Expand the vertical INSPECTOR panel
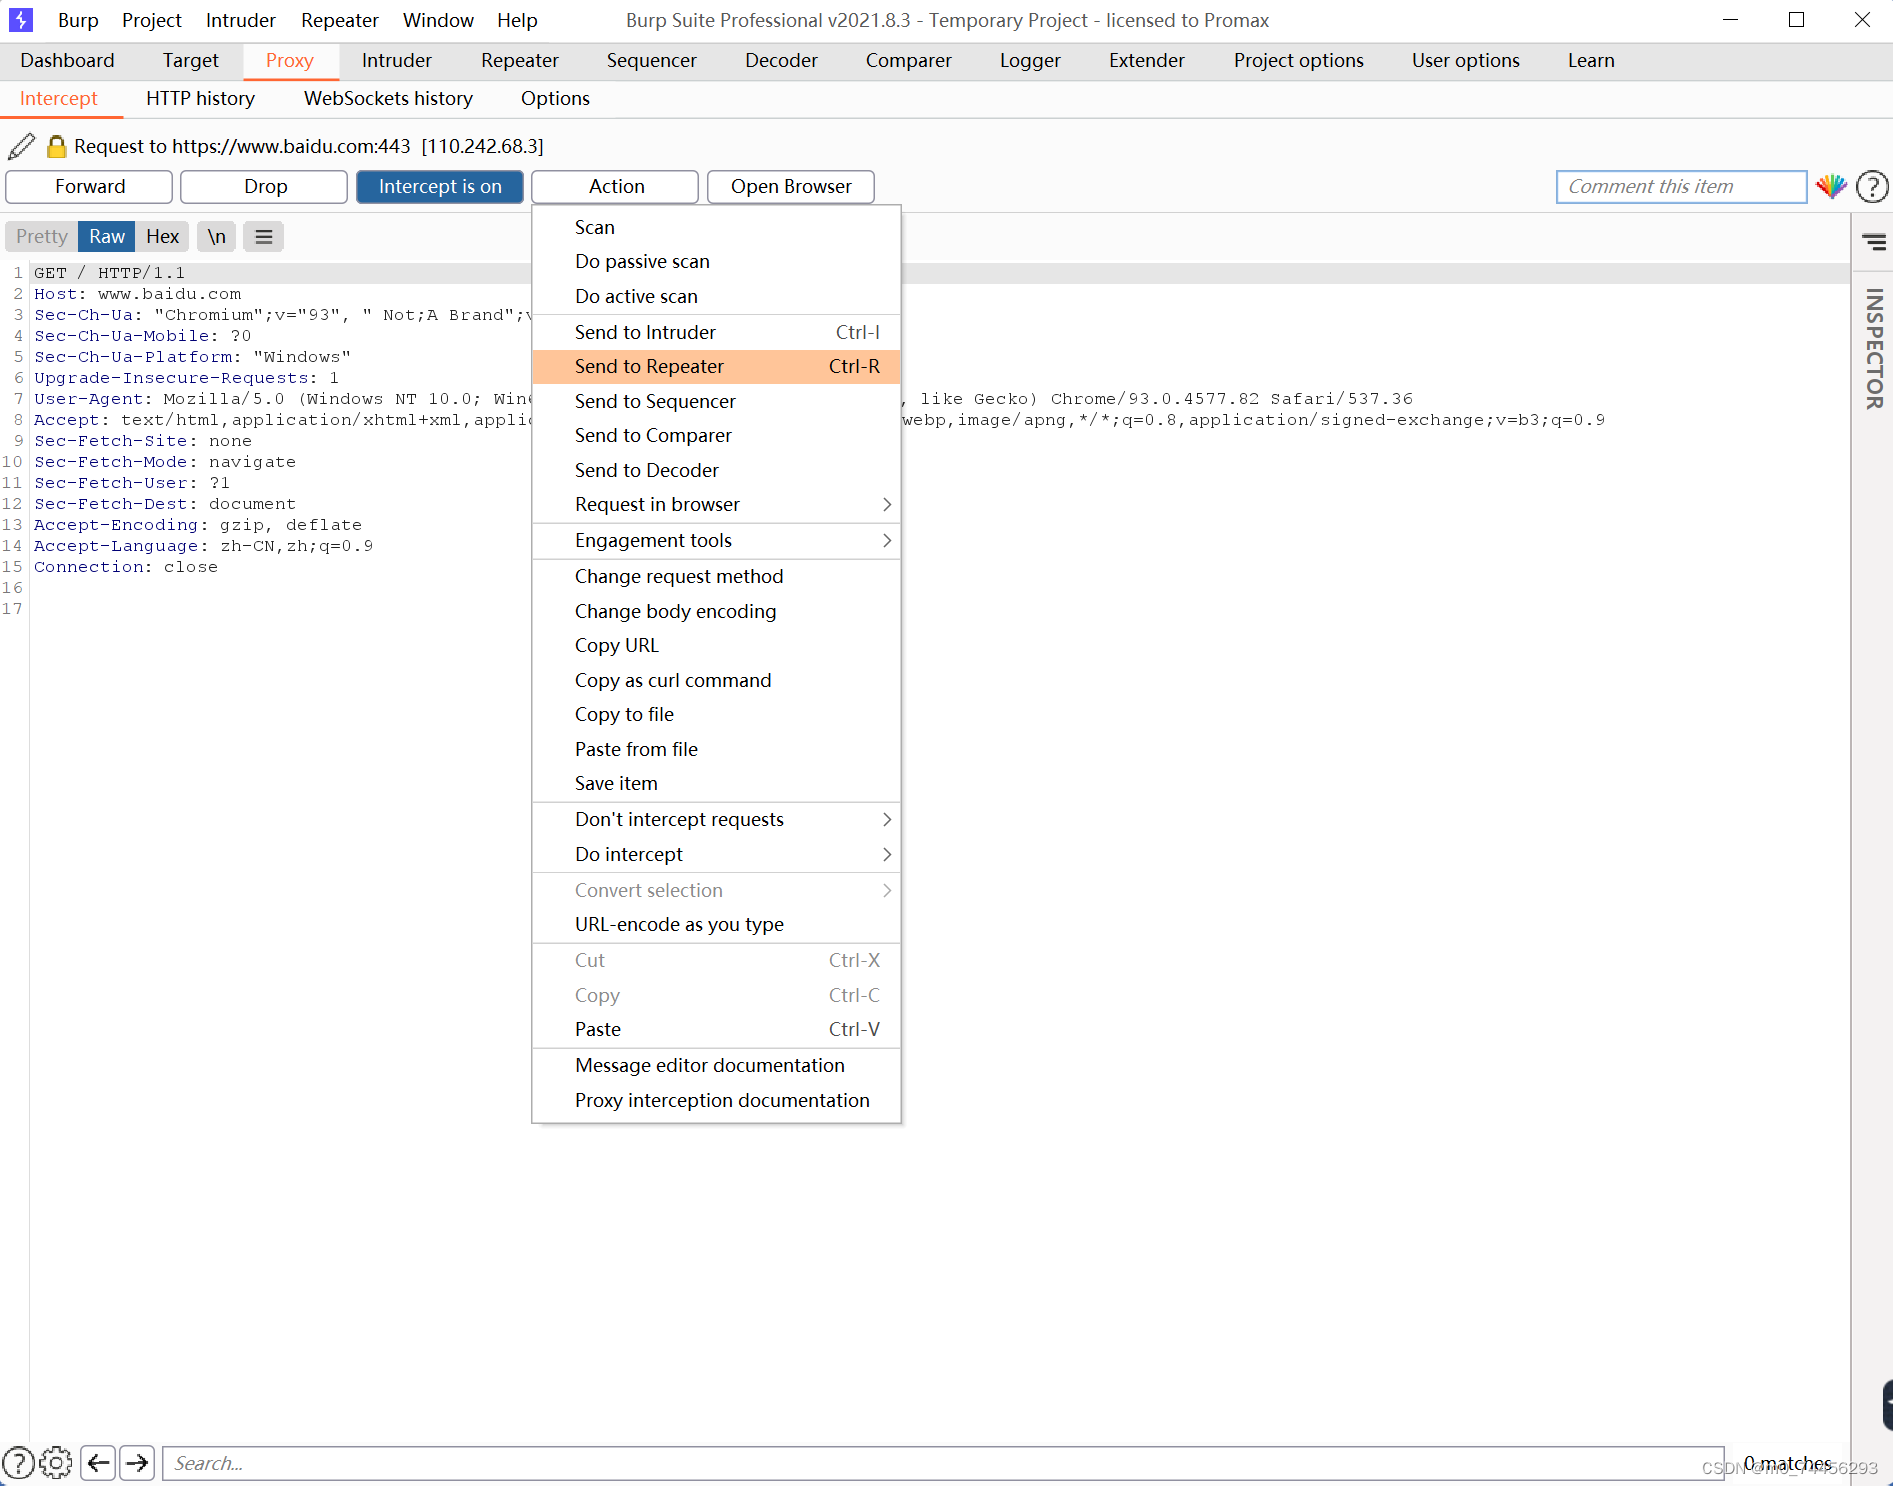The width and height of the screenshot is (1893, 1486). [x=1874, y=348]
